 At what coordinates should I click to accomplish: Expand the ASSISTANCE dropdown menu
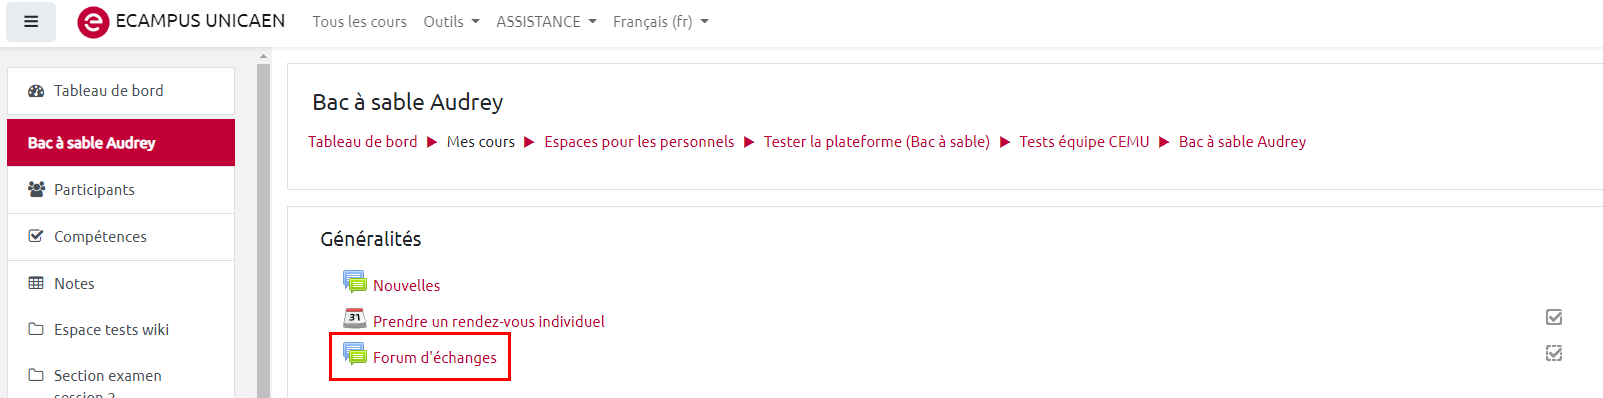[546, 22]
